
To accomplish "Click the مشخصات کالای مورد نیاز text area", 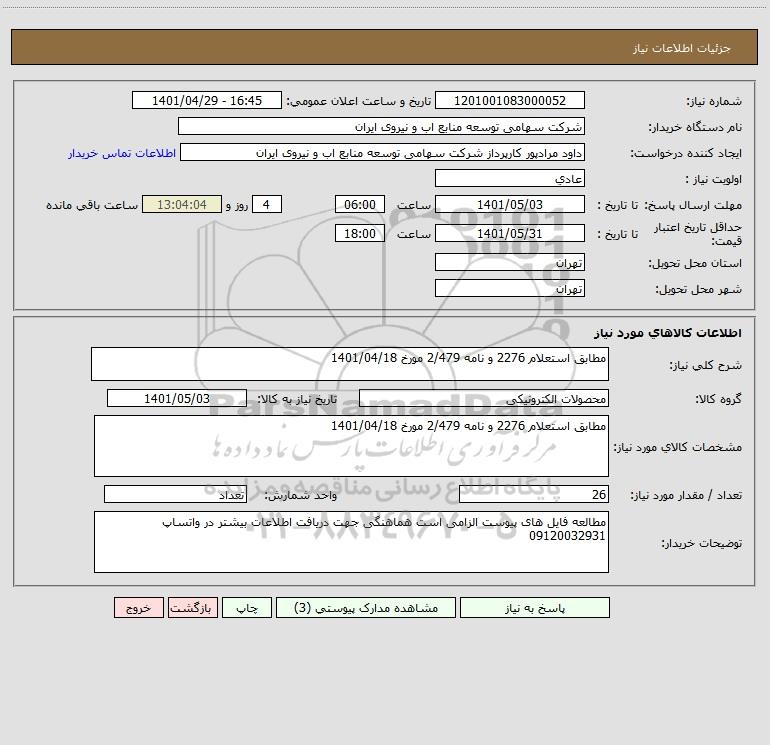I will (351, 446).
